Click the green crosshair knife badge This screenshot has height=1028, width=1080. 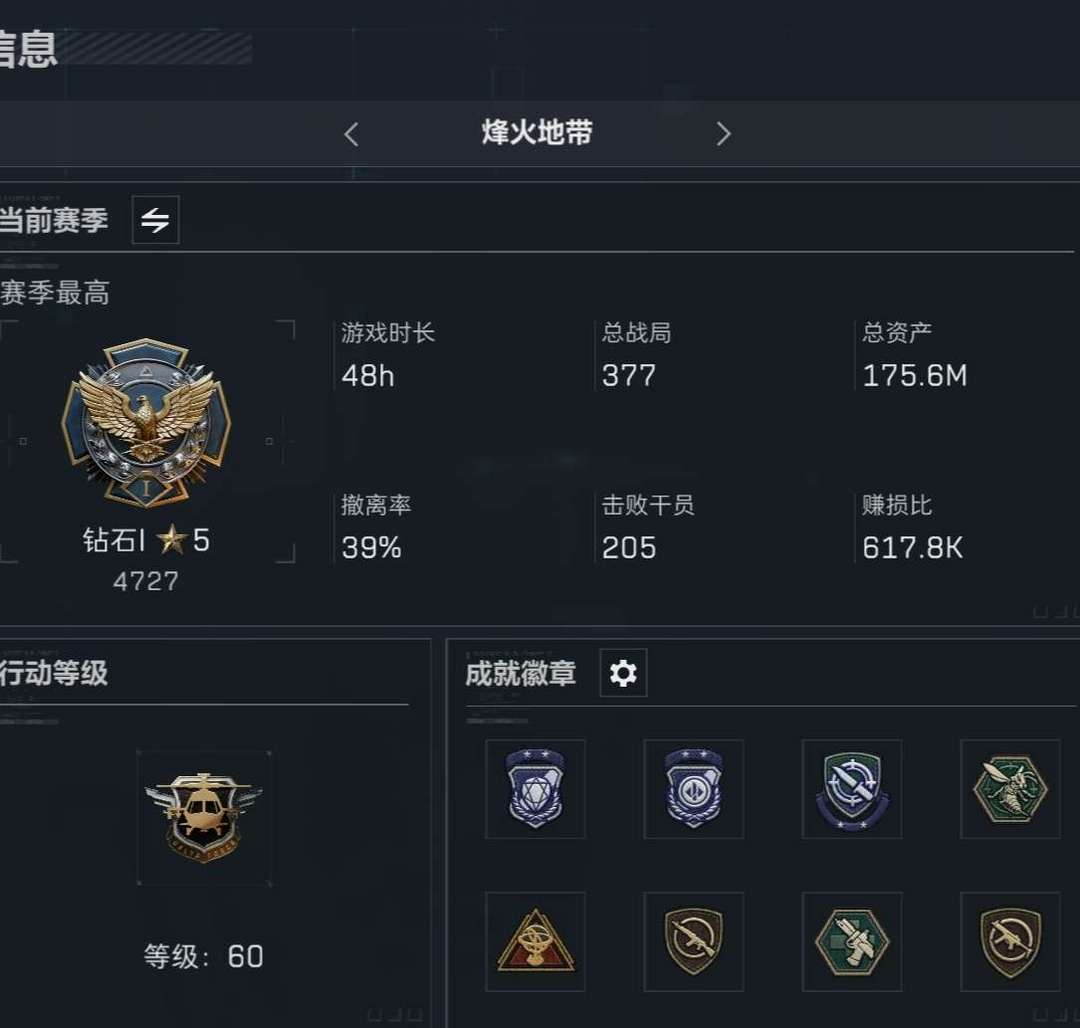(x=852, y=789)
